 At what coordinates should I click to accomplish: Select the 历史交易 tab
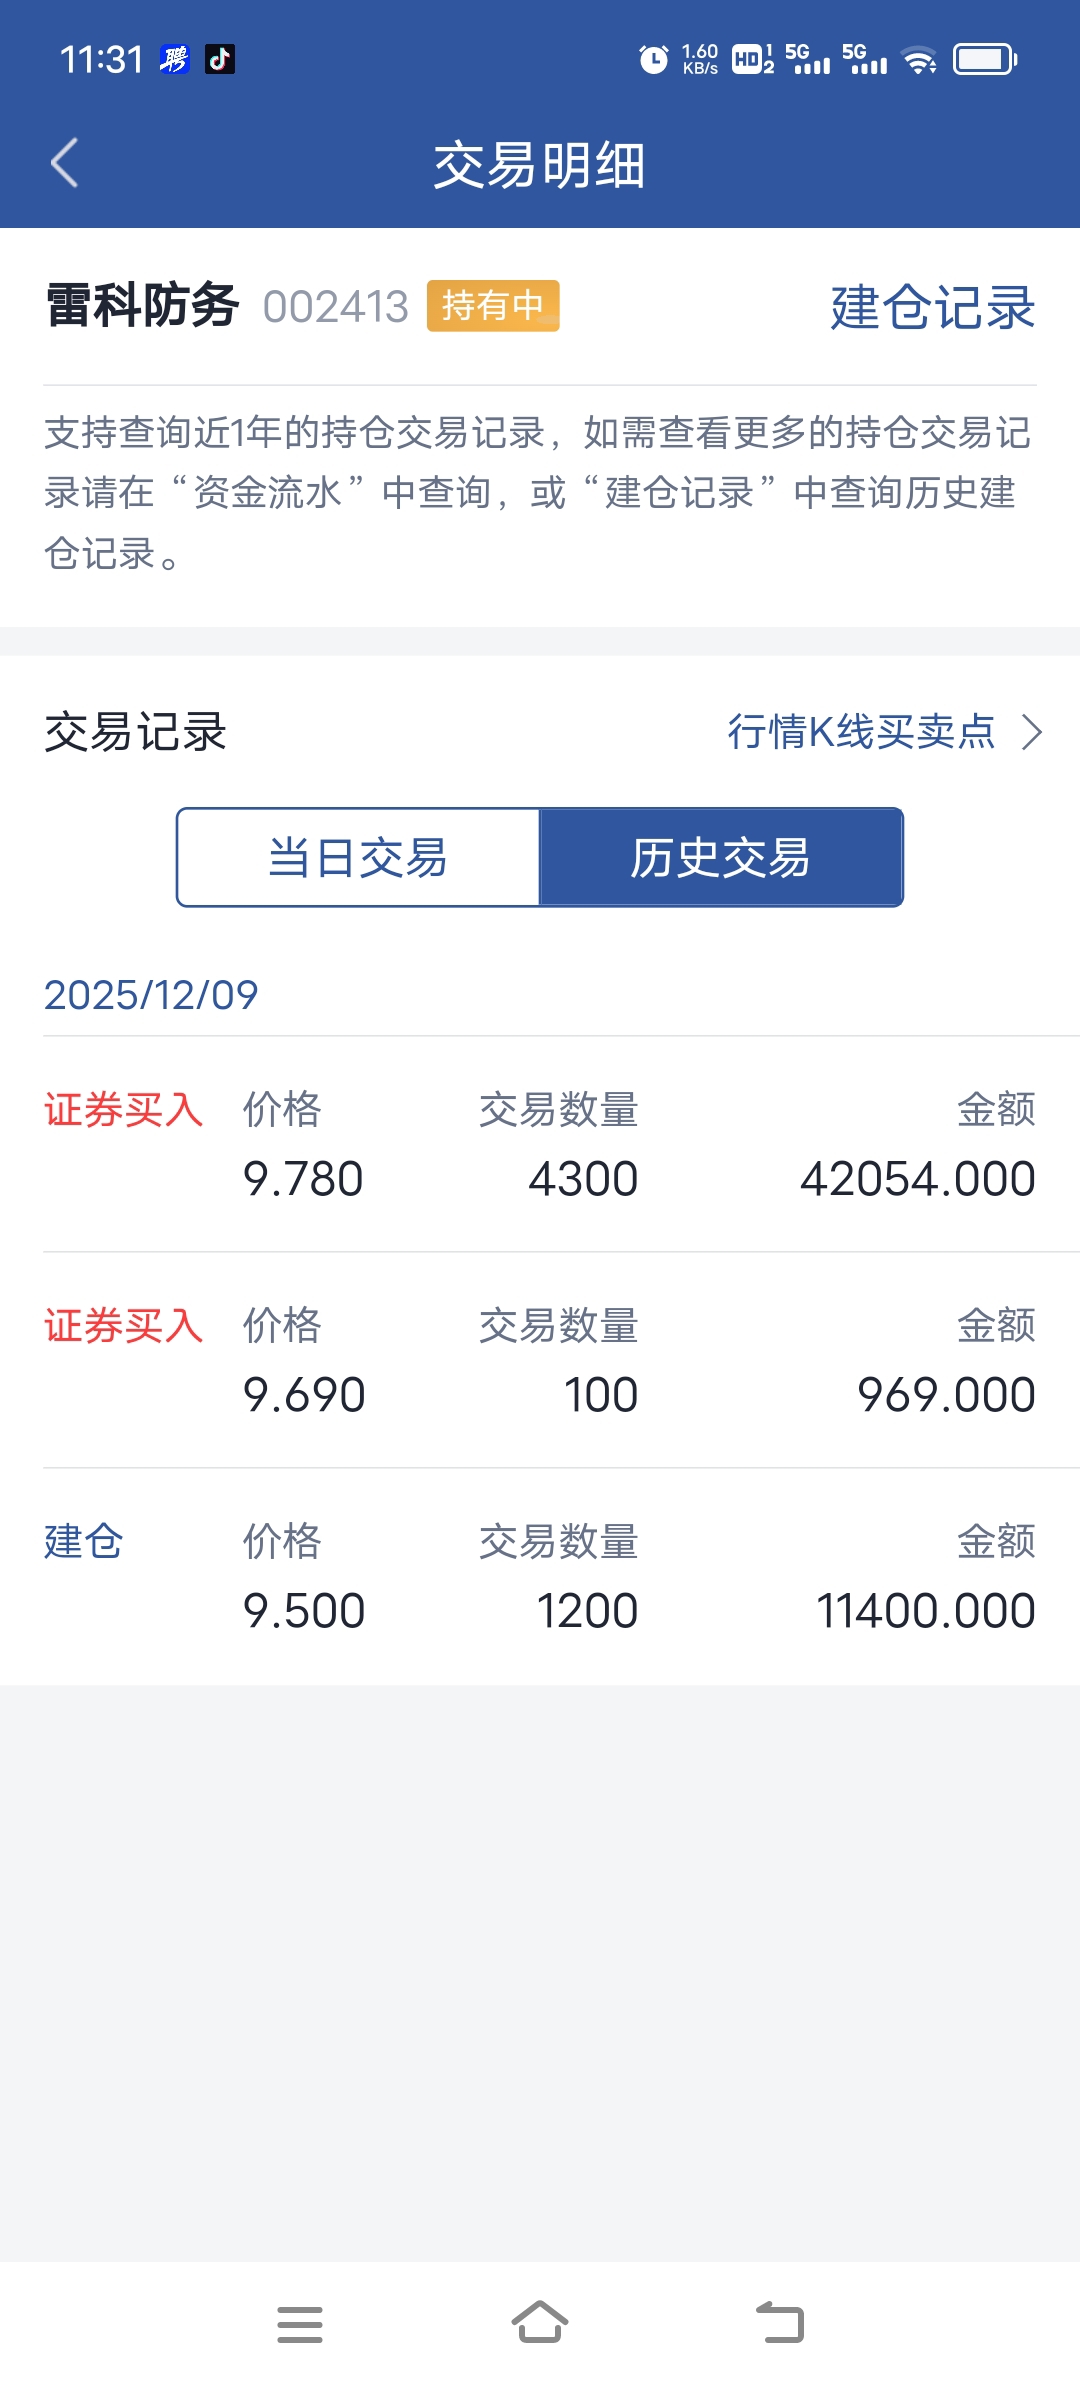[x=721, y=858]
